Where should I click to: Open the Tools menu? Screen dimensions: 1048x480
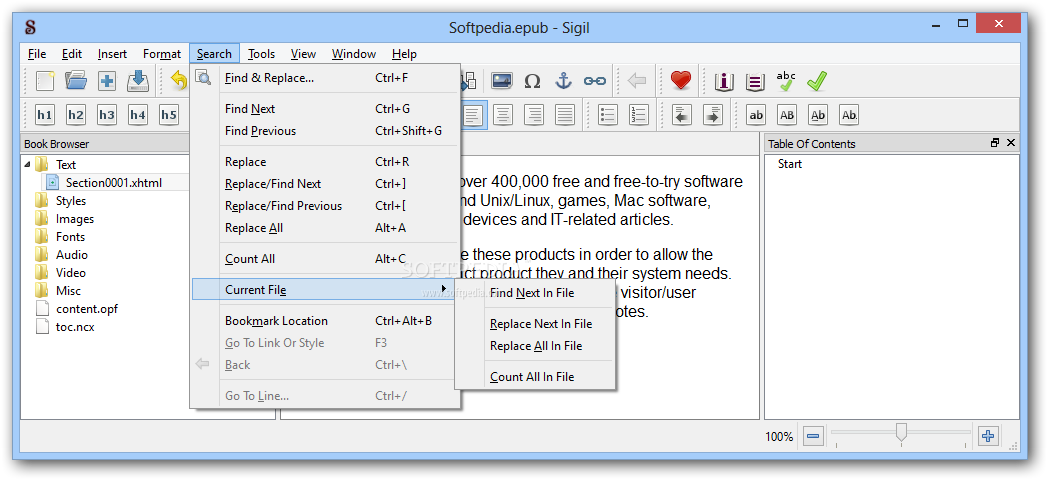261,54
